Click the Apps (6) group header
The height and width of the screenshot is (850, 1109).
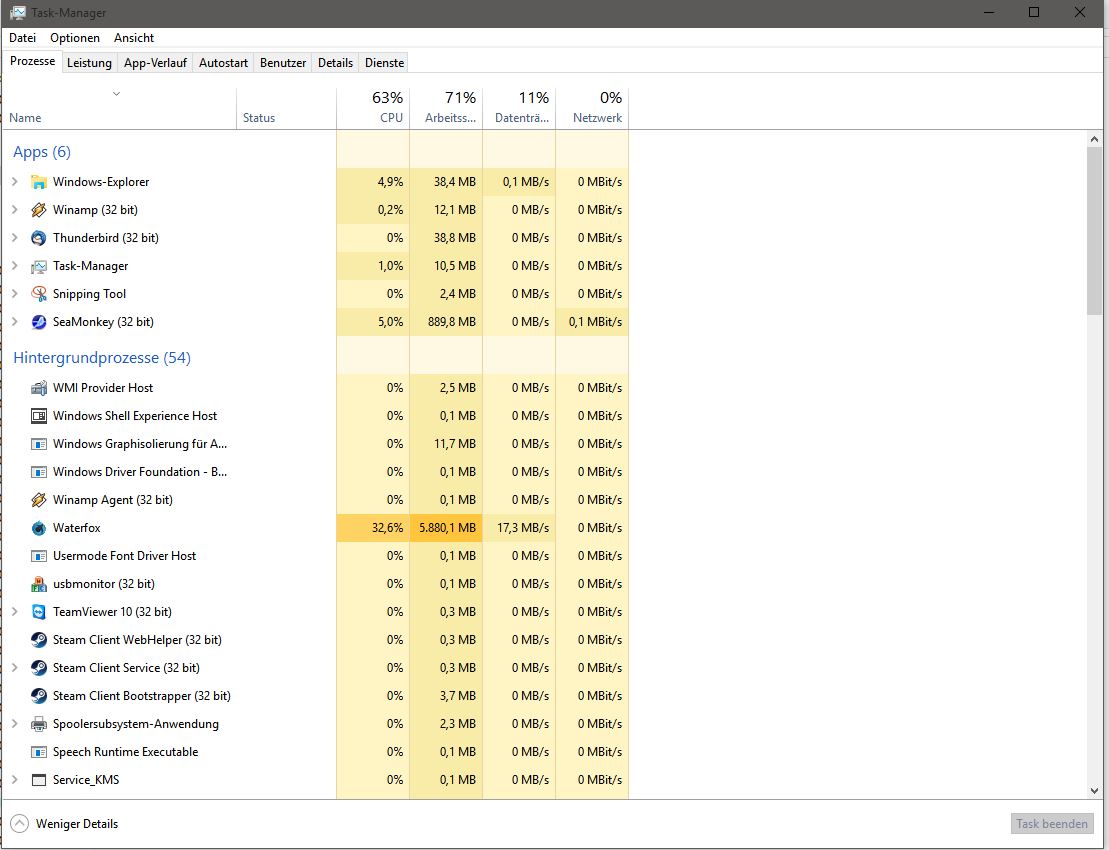[42, 152]
